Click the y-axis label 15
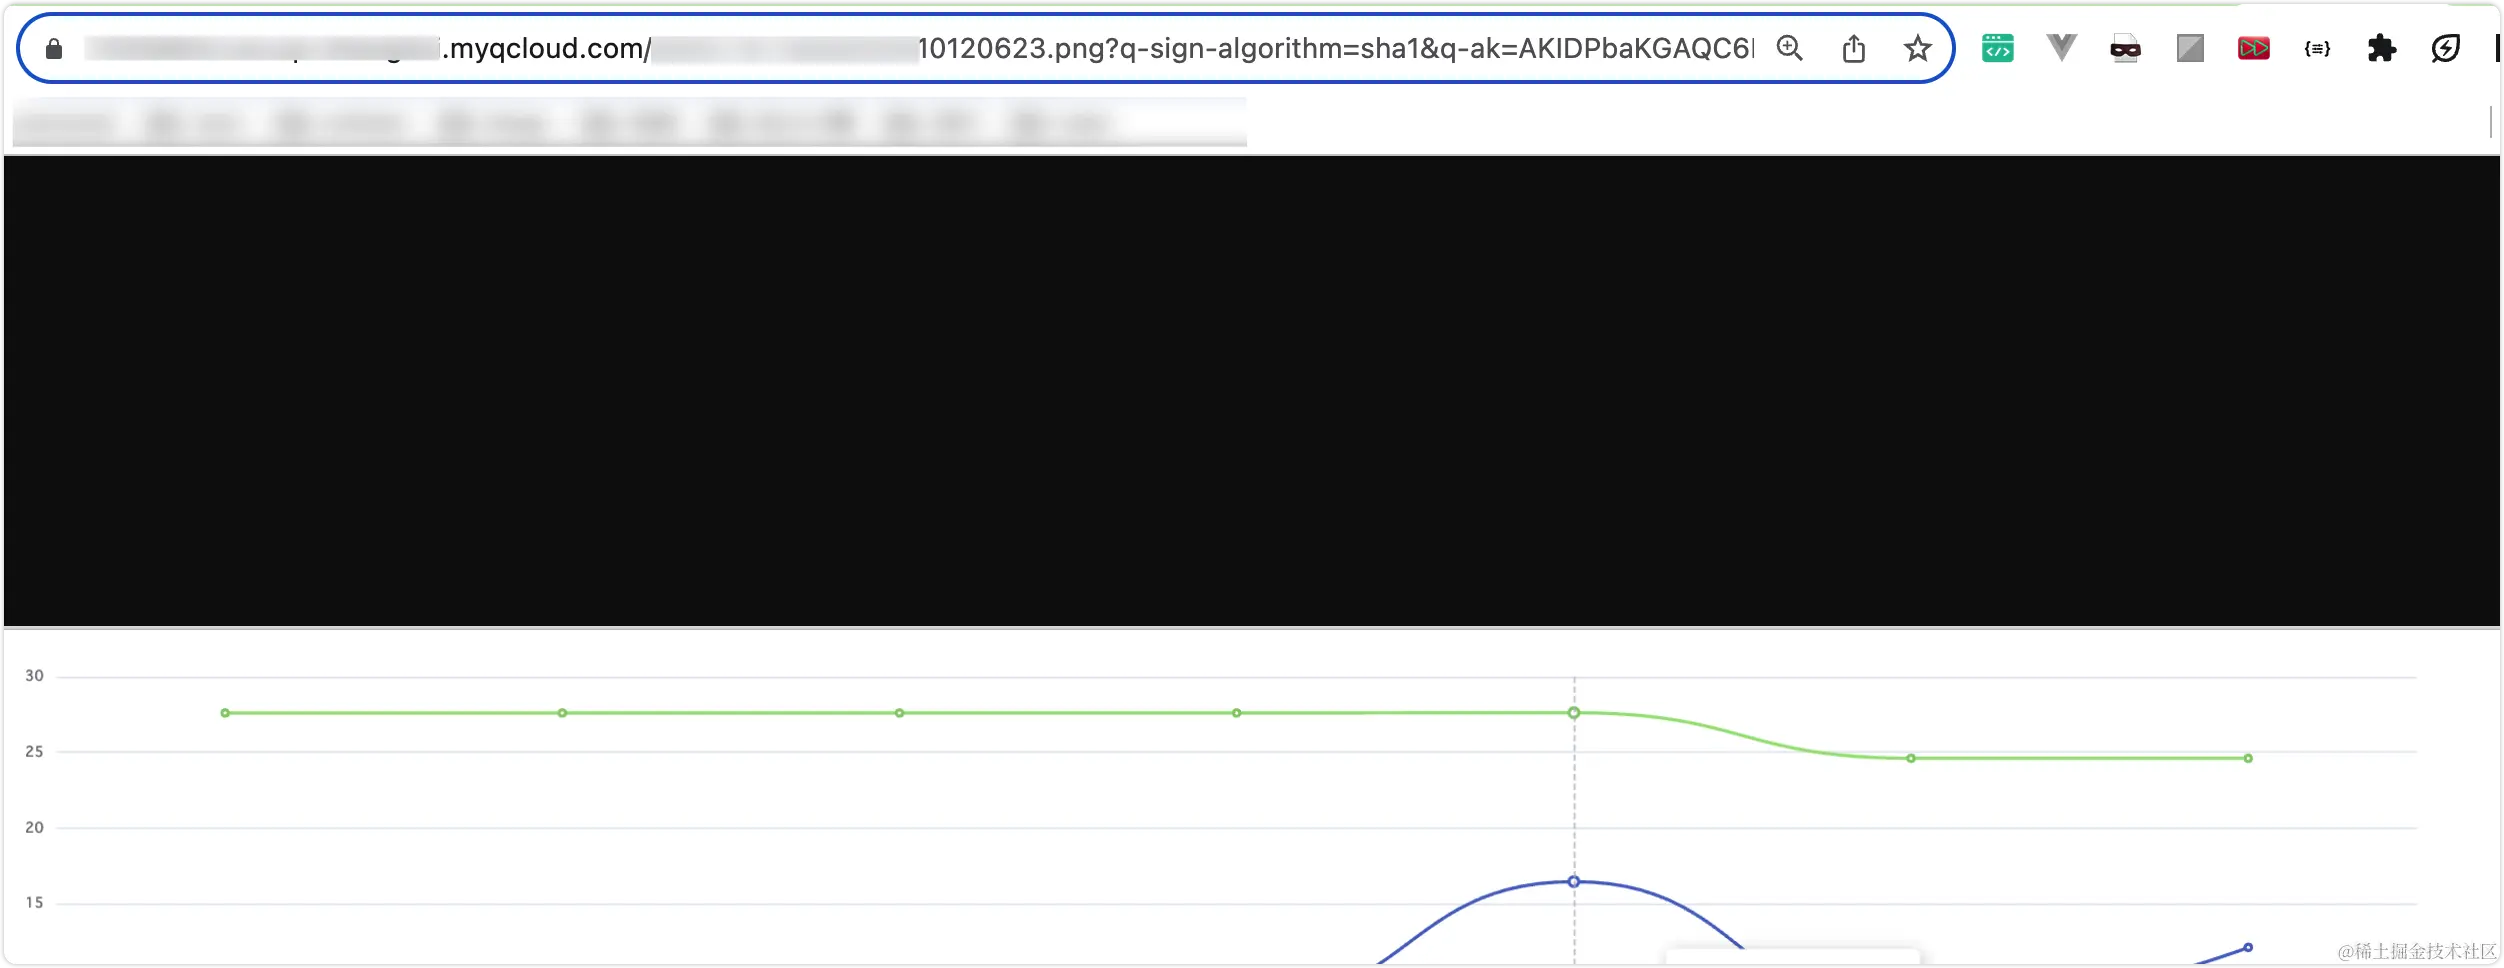 [34, 903]
